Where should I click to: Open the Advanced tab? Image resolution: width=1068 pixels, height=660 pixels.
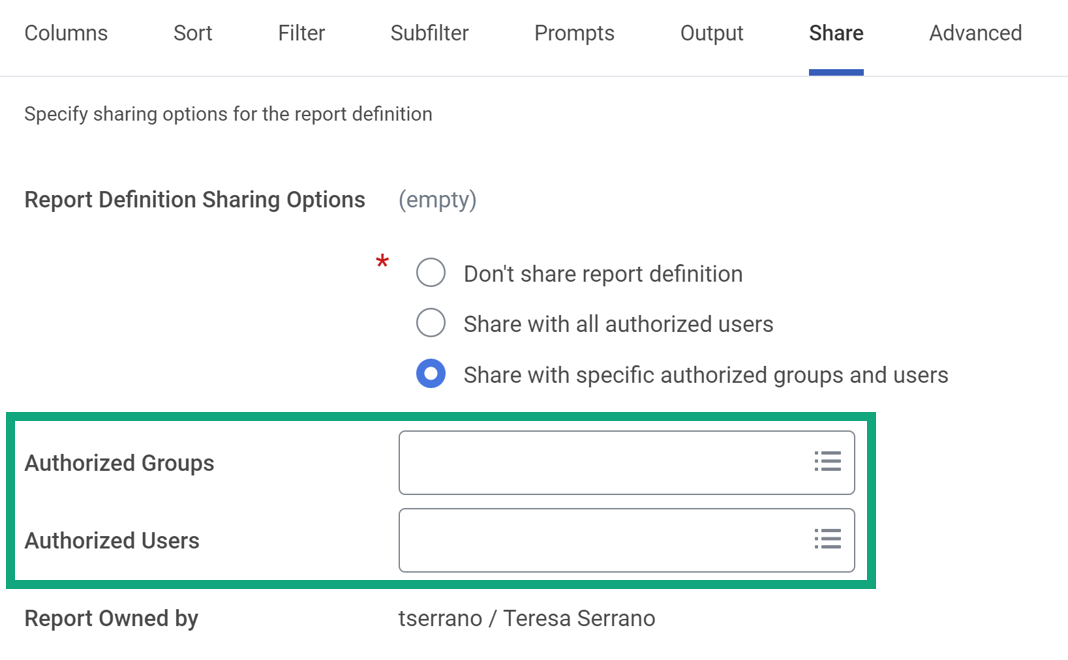pyautogui.click(x=975, y=33)
